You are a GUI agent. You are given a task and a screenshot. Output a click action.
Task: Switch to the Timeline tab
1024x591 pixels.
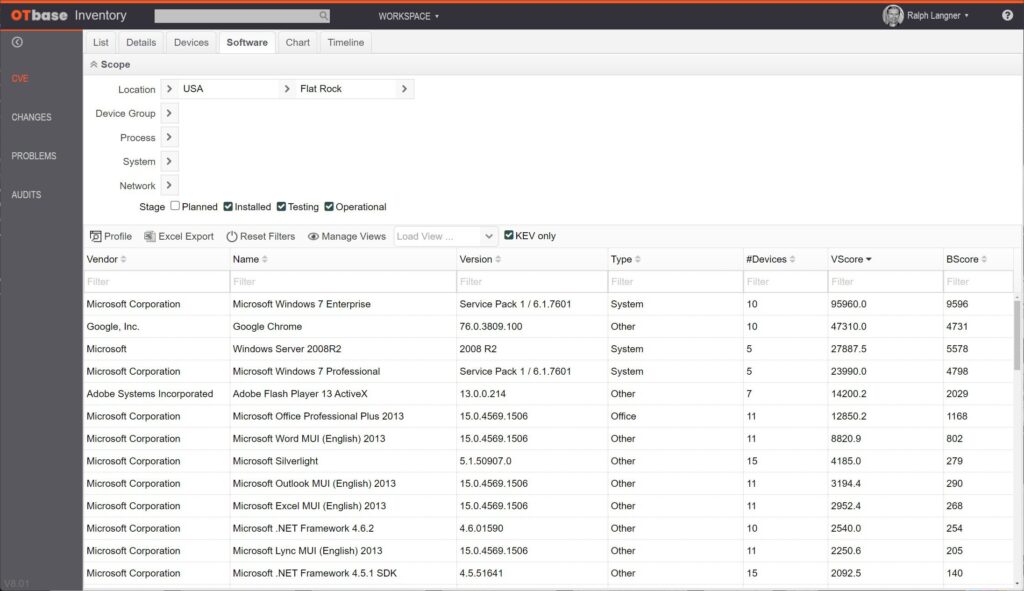click(x=346, y=42)
